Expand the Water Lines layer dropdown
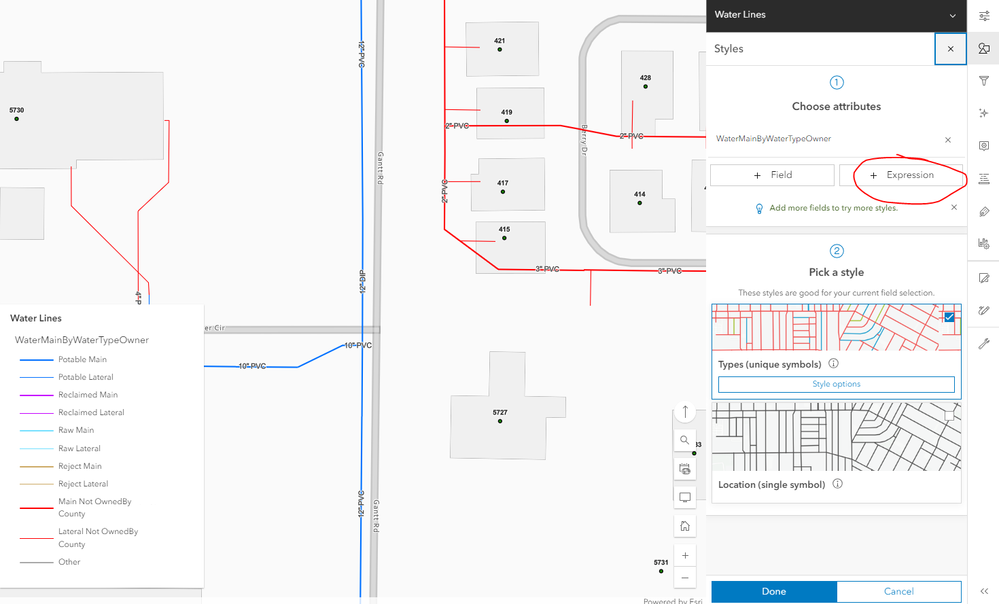Screen dimensions: 999x604 click(952, 15)
